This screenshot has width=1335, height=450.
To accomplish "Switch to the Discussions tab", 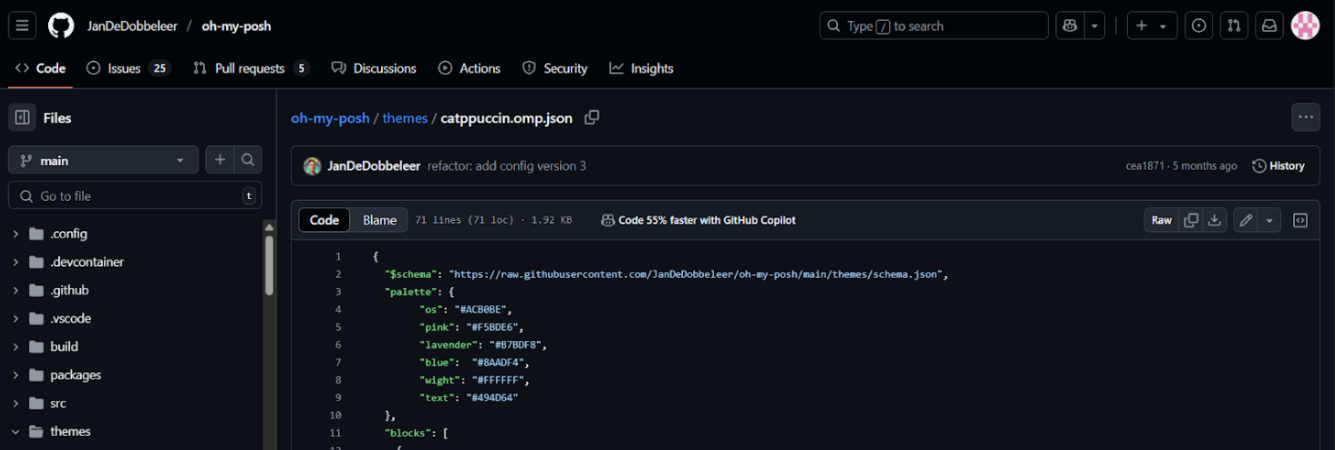I will (x=374, y=68).
